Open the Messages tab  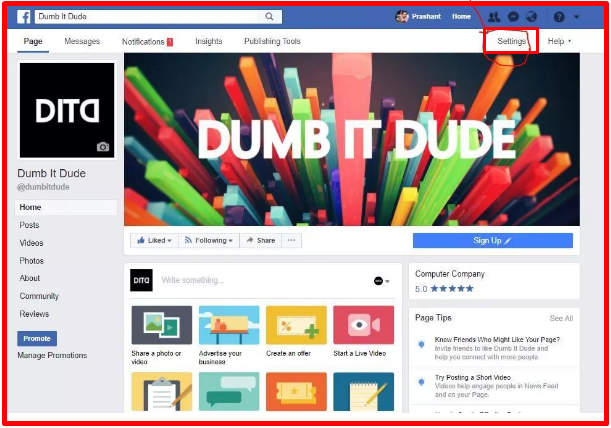82,41
